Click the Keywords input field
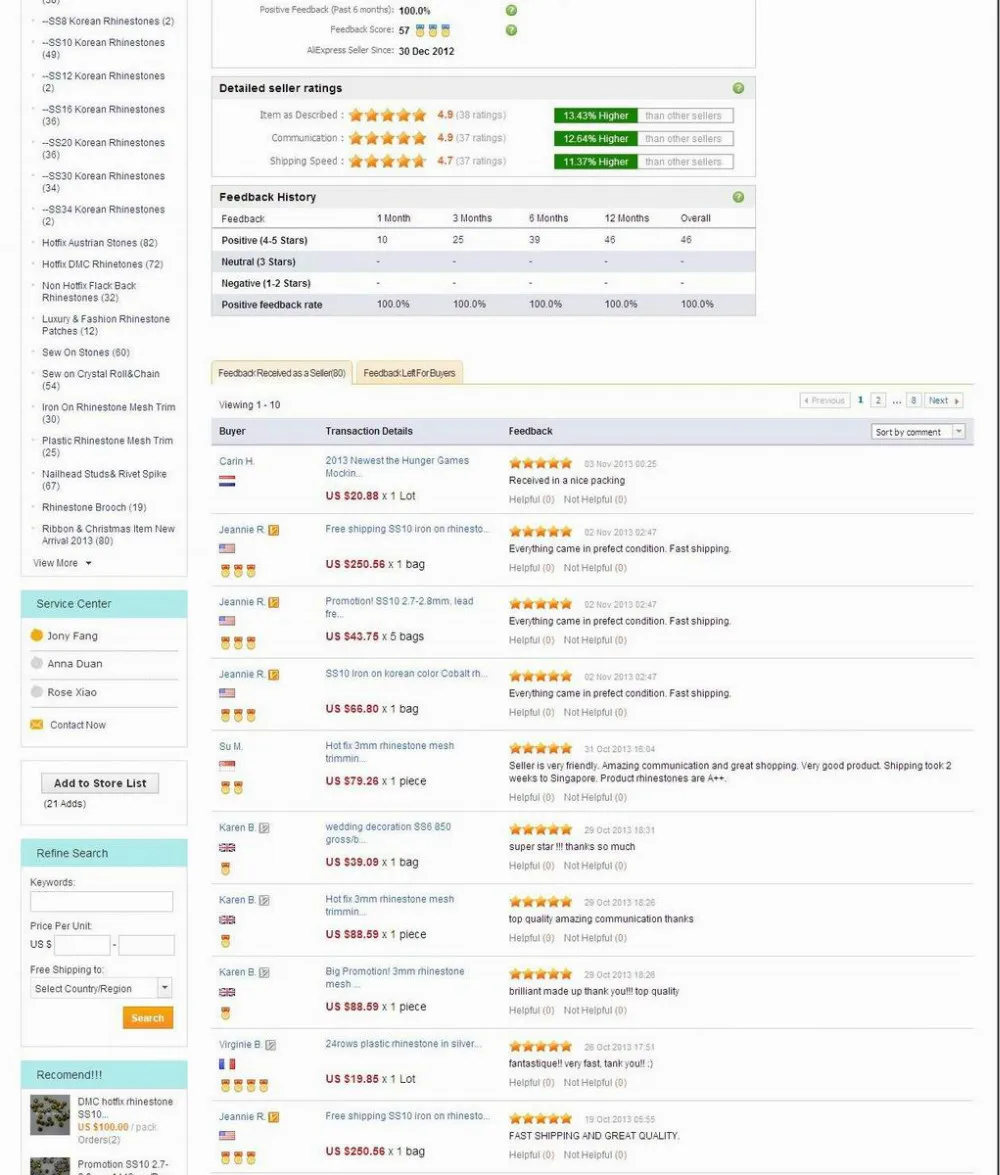Viewport: 1000px width, 1175px height. tap(101, 901)
